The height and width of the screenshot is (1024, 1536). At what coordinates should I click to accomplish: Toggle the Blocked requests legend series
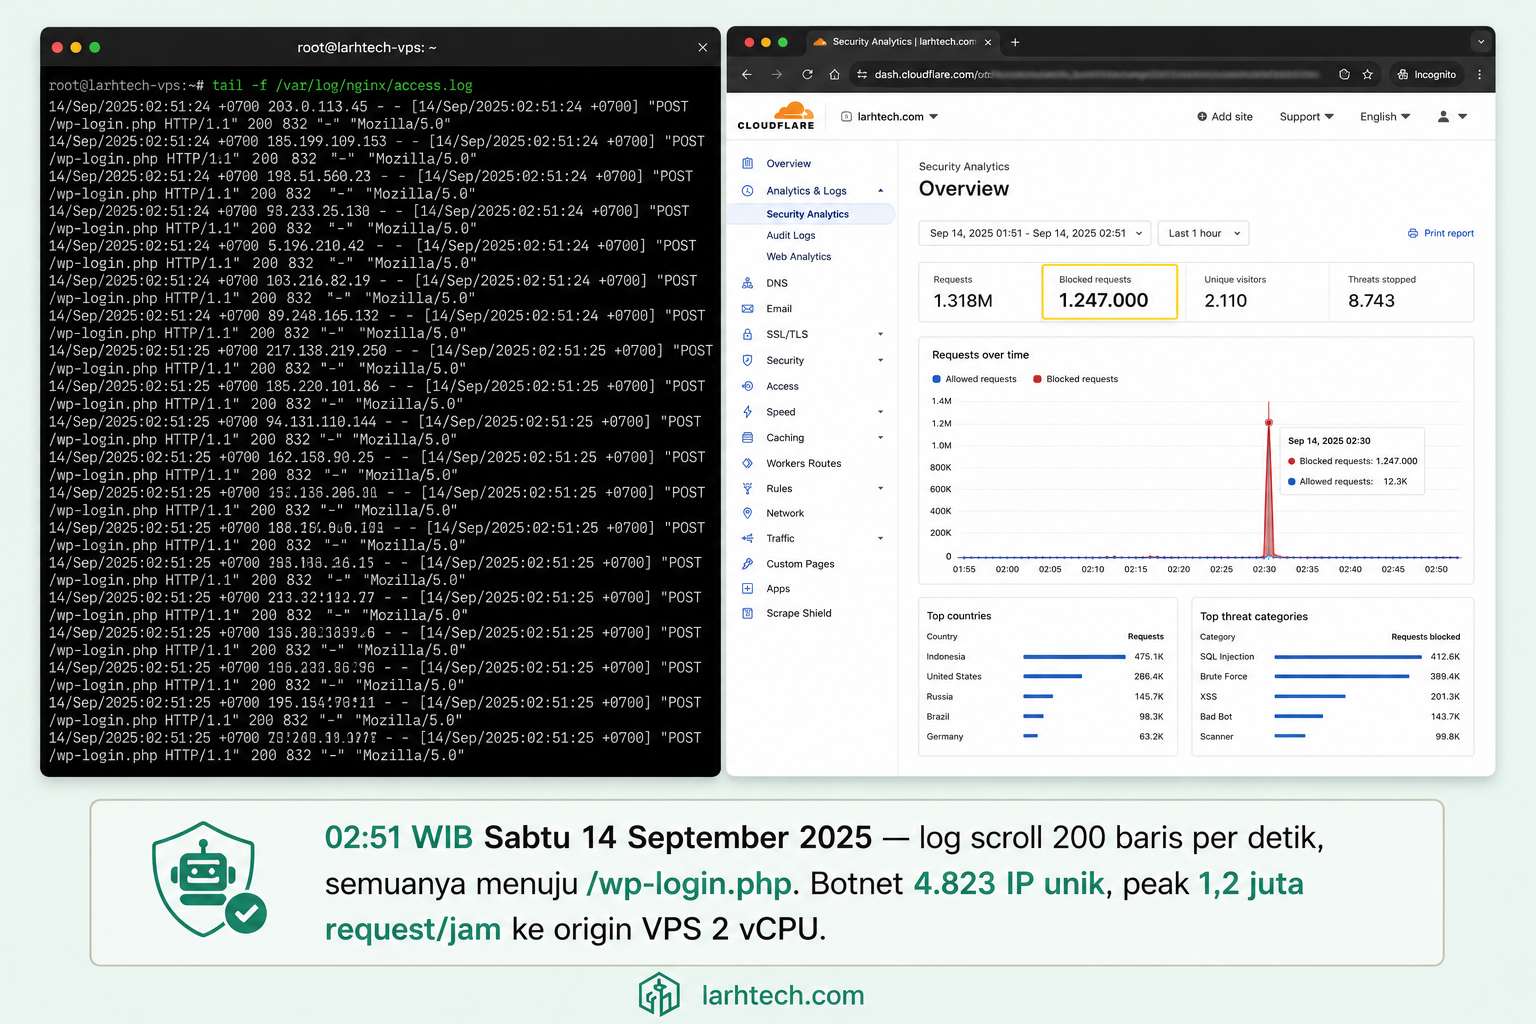1075,379
